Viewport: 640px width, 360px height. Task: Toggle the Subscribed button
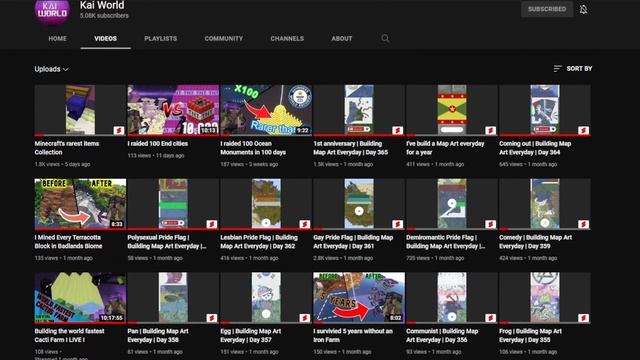click(547, 9)
